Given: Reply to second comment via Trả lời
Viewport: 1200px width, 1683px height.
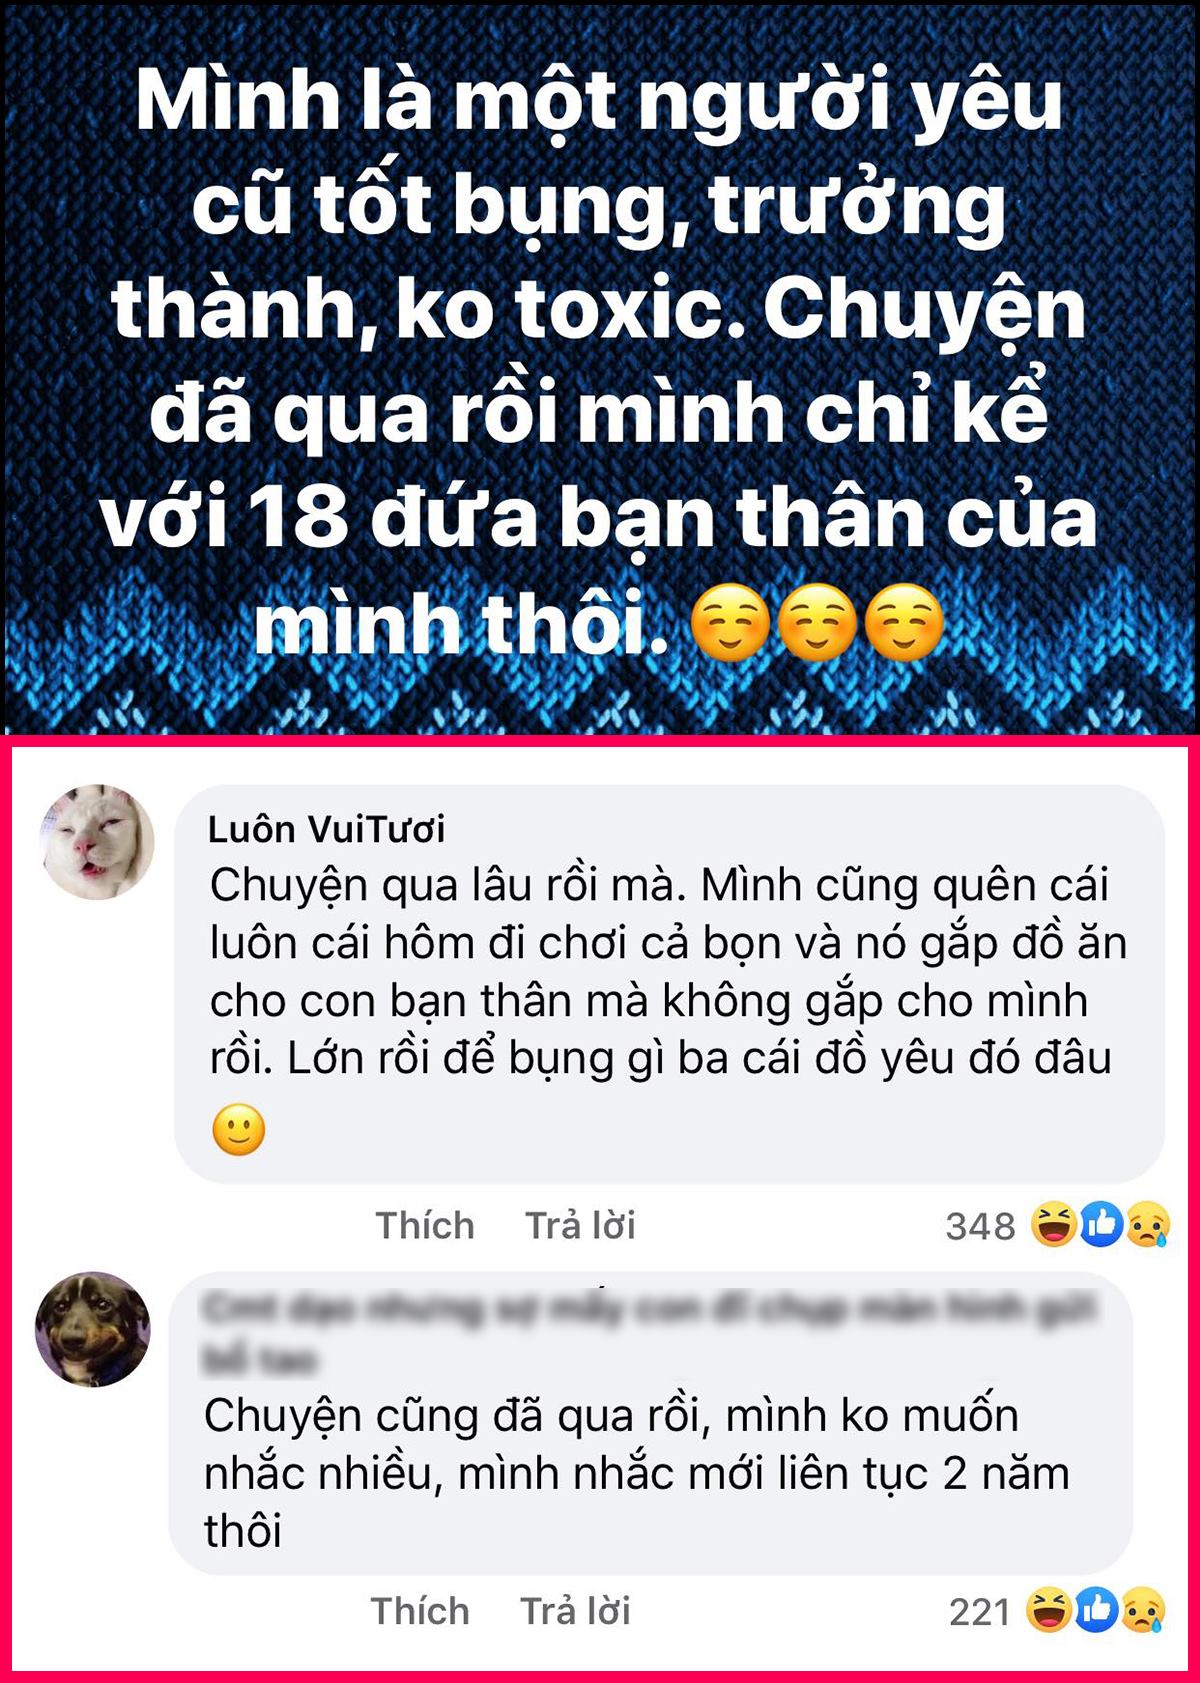Looking at the screenshot, I should pos(576,1611).
